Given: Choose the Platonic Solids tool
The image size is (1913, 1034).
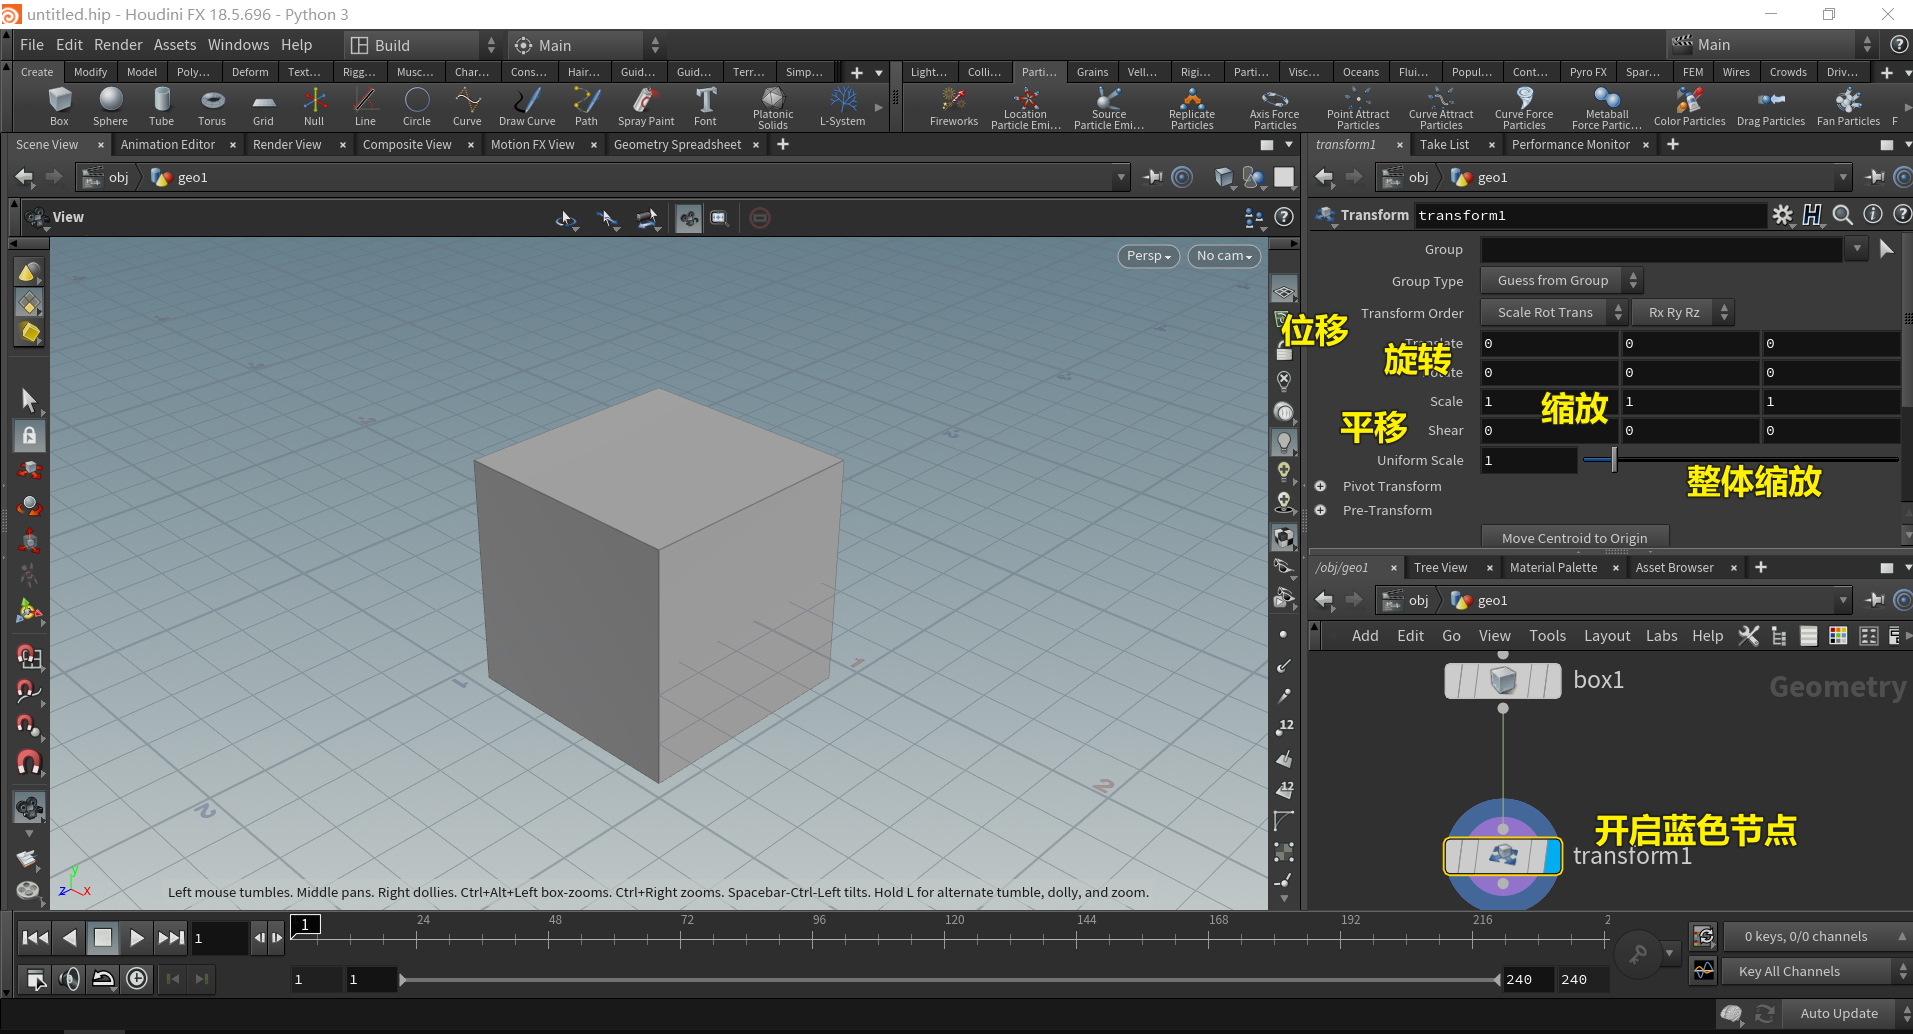Looking at the screenshot, I should 772,107.
